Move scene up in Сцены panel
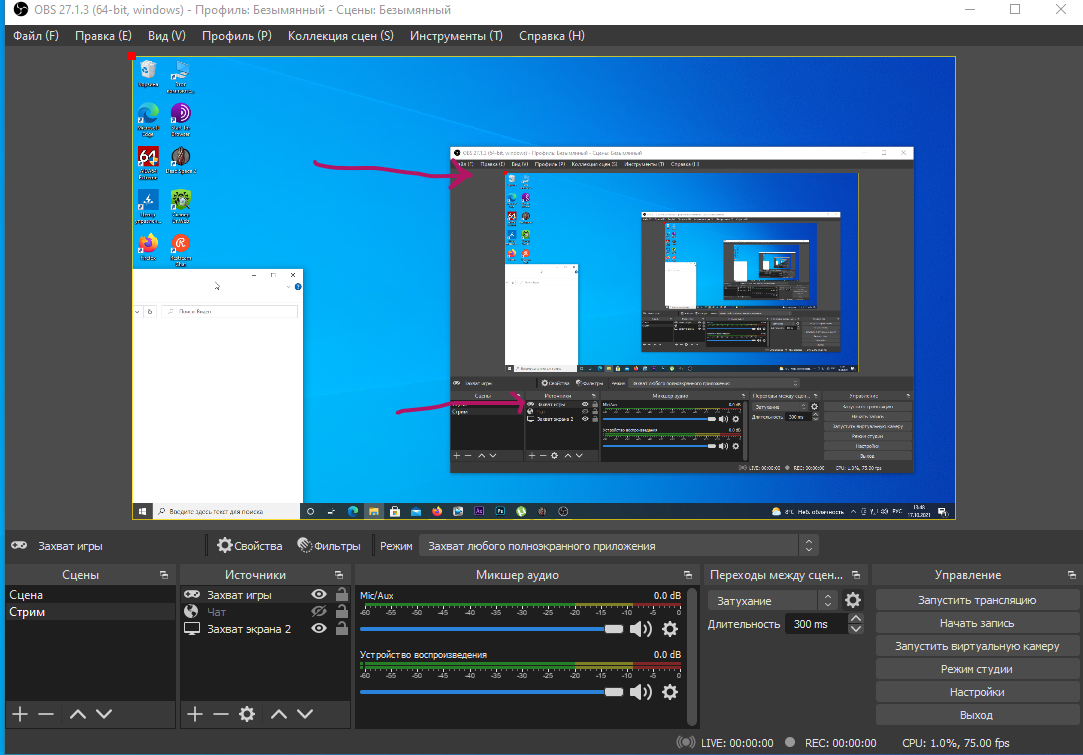Viewport: 1083px width, 755px height. pyautogui.click(x=77, y=714)
